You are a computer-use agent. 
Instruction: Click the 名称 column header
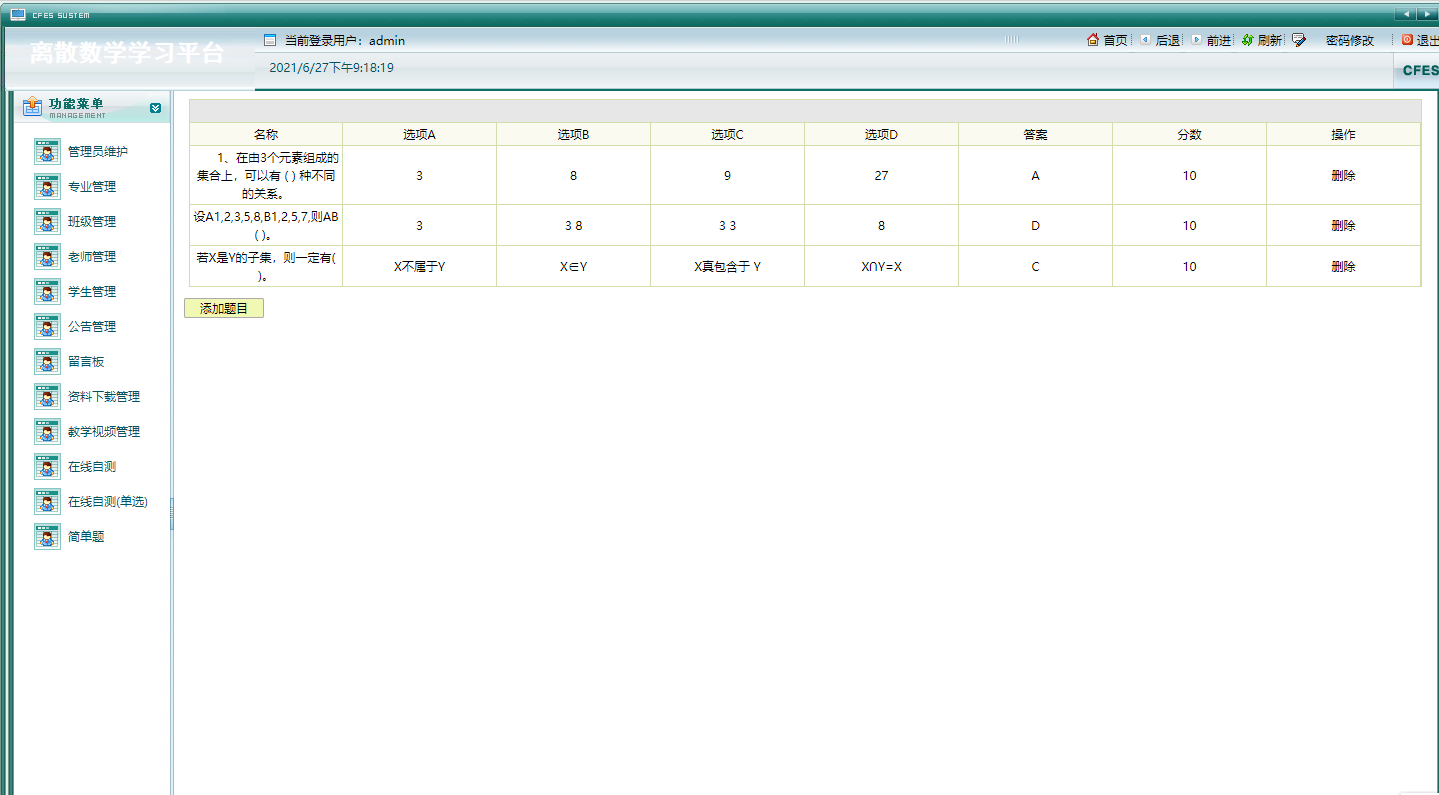click(266, 135)
